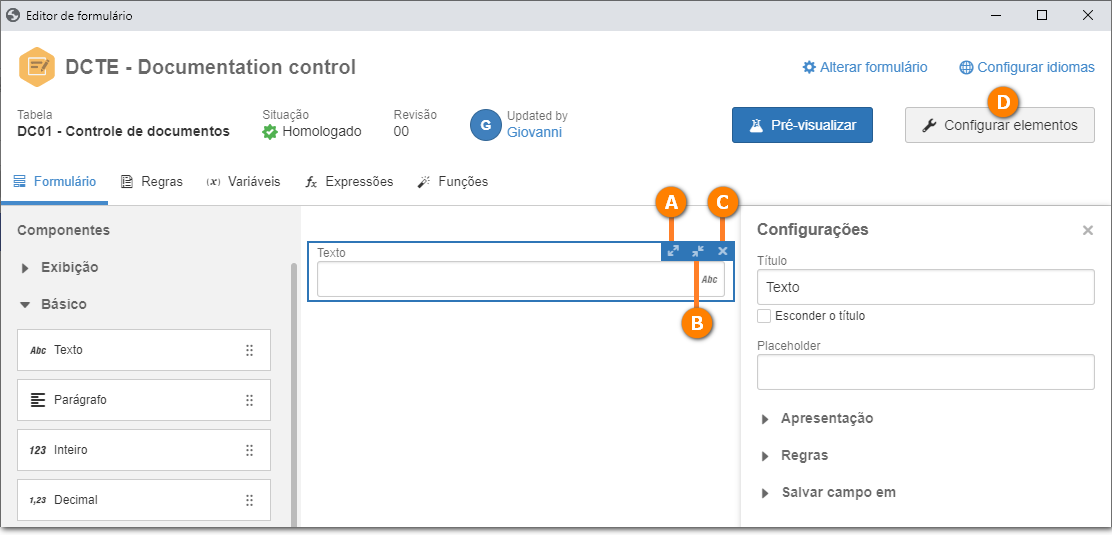Screen dimensions: 1112x535
Task: Click the Abc type icon in canvas field
Action: pyautogui.click(x=709, y=280)
